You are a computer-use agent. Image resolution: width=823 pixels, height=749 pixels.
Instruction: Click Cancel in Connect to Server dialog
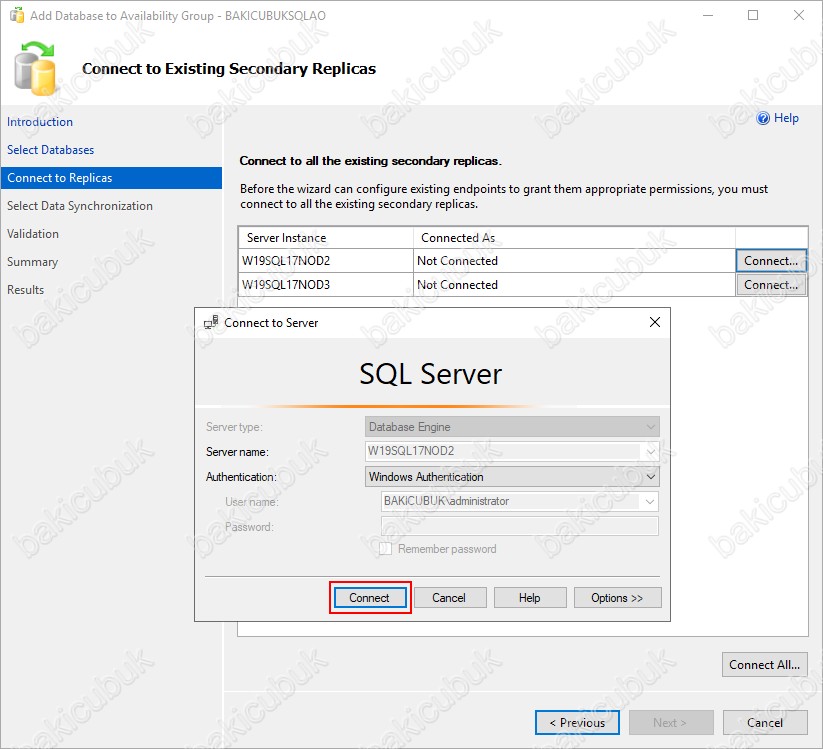coord(449,598)
